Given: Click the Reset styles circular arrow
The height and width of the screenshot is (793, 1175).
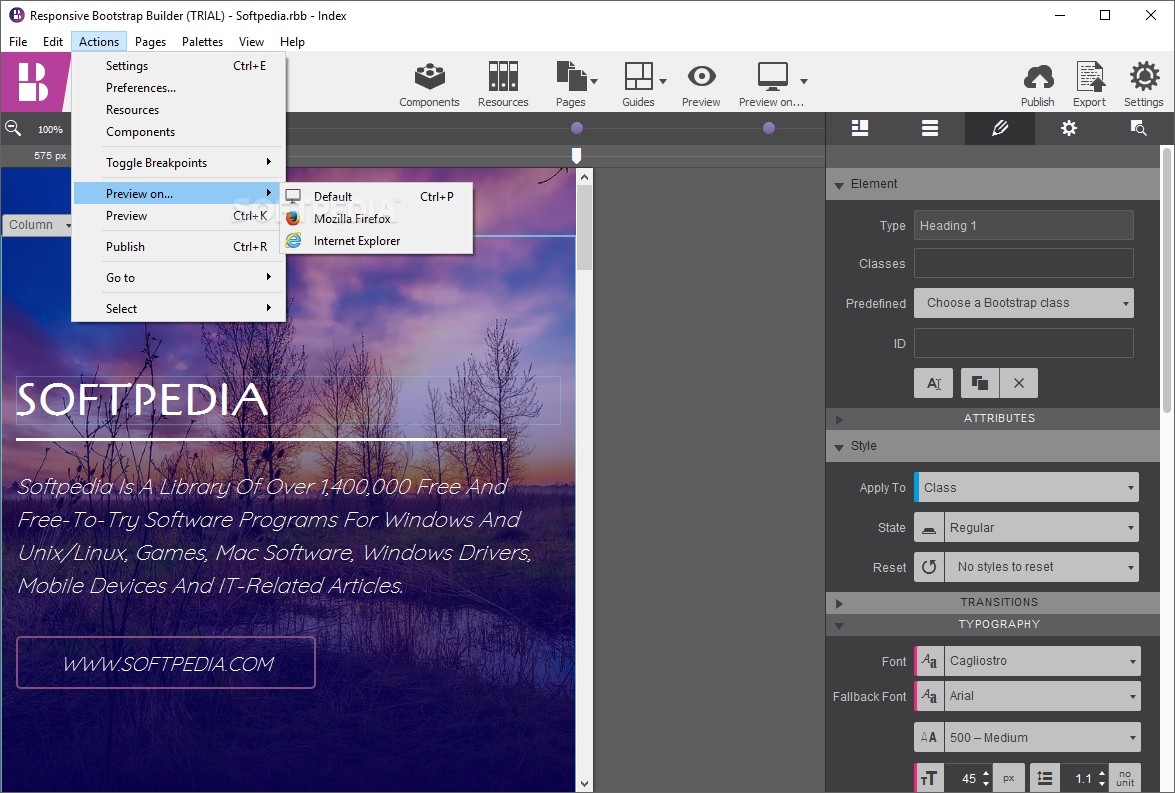Looking at the screenshot, I should click(928, 567).
